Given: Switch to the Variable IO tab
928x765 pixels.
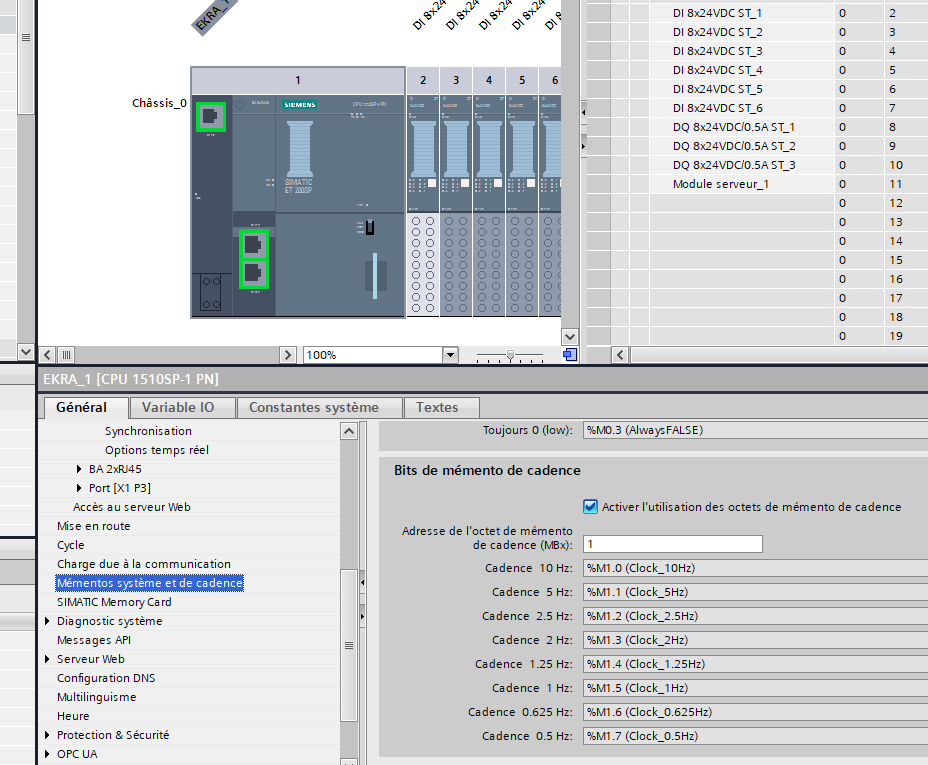Looking at the screenshot, I should pos(178,407).
